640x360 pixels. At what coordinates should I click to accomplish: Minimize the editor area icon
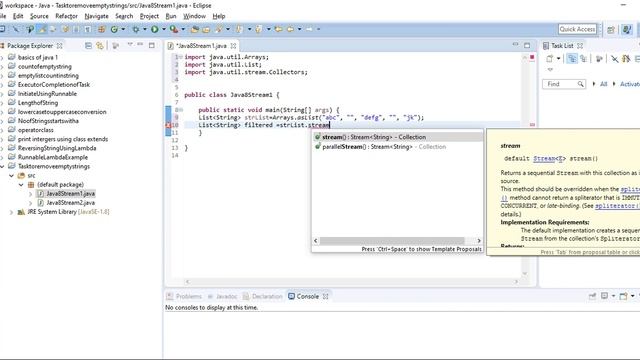pyautogui.click(x=516, y=44)
